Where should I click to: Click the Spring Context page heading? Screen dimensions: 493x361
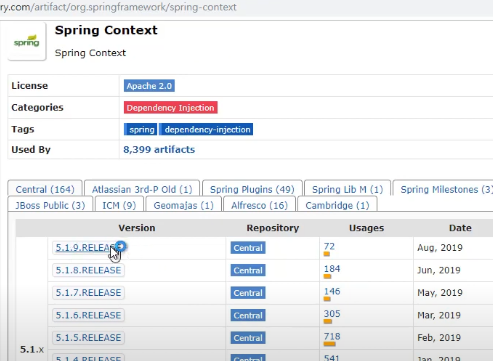pos(106,30)
